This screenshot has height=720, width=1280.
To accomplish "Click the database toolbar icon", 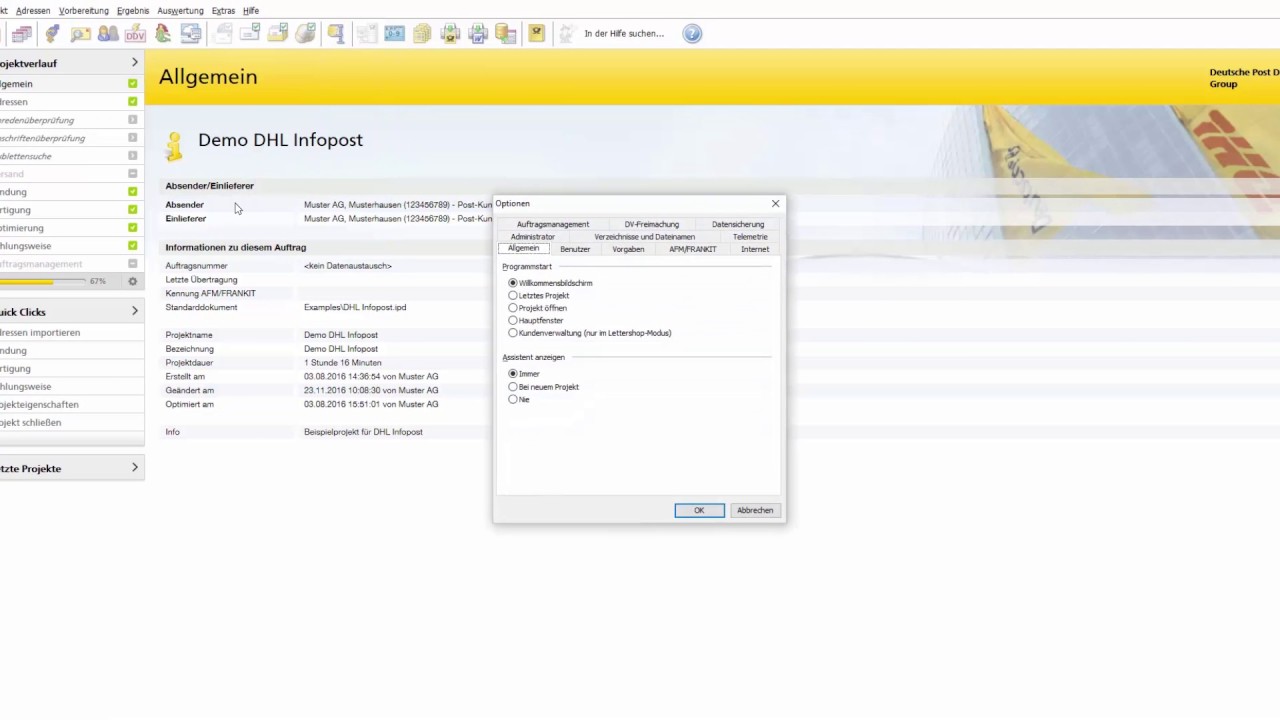I will click(505, 34).
